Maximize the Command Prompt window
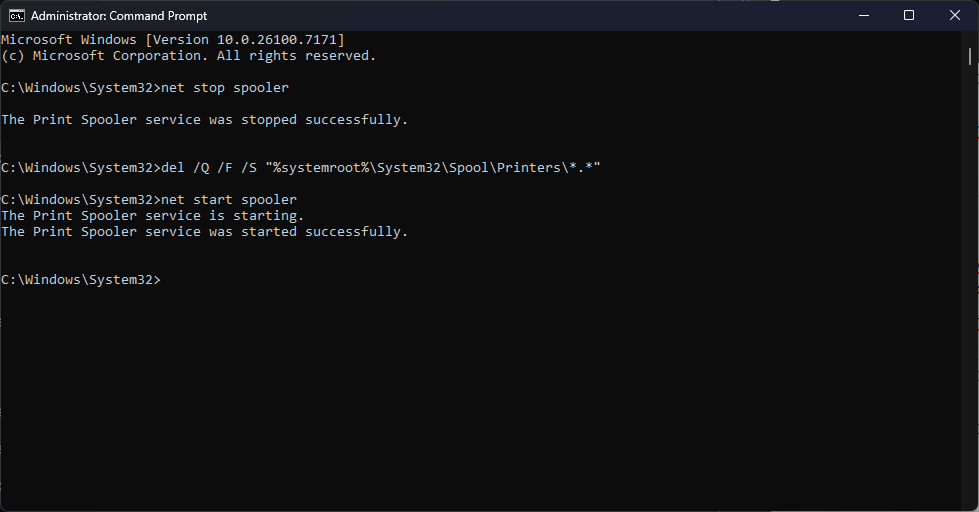 [x=908, y=15]
